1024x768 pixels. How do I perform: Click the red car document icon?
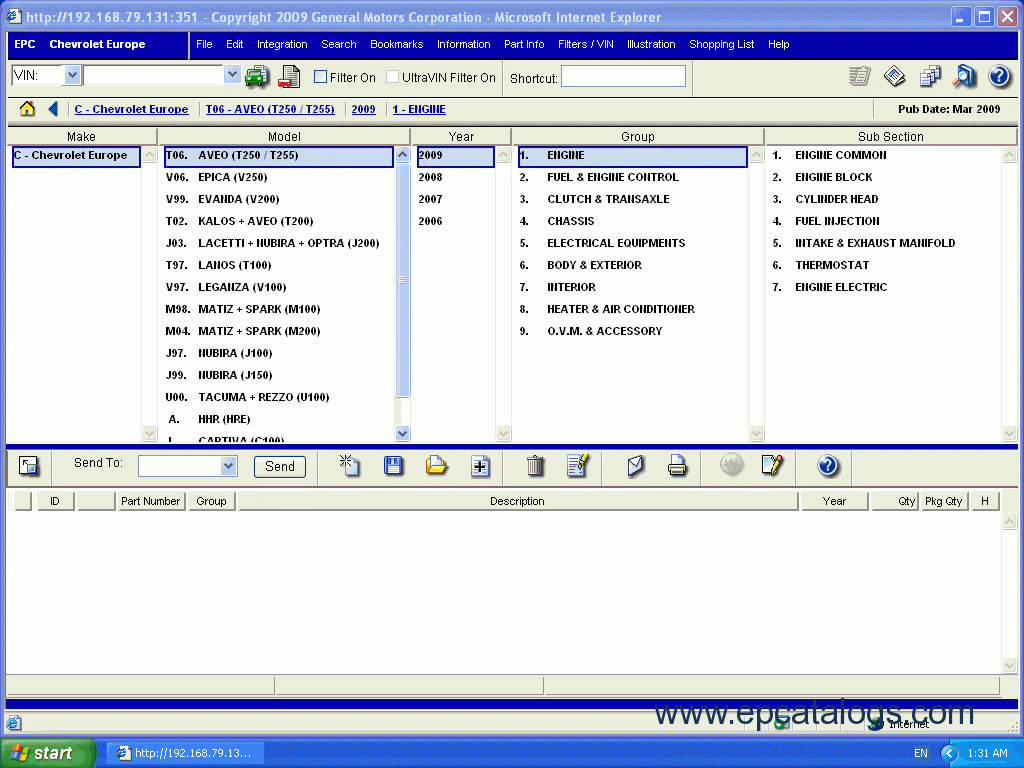coord(289,76)
